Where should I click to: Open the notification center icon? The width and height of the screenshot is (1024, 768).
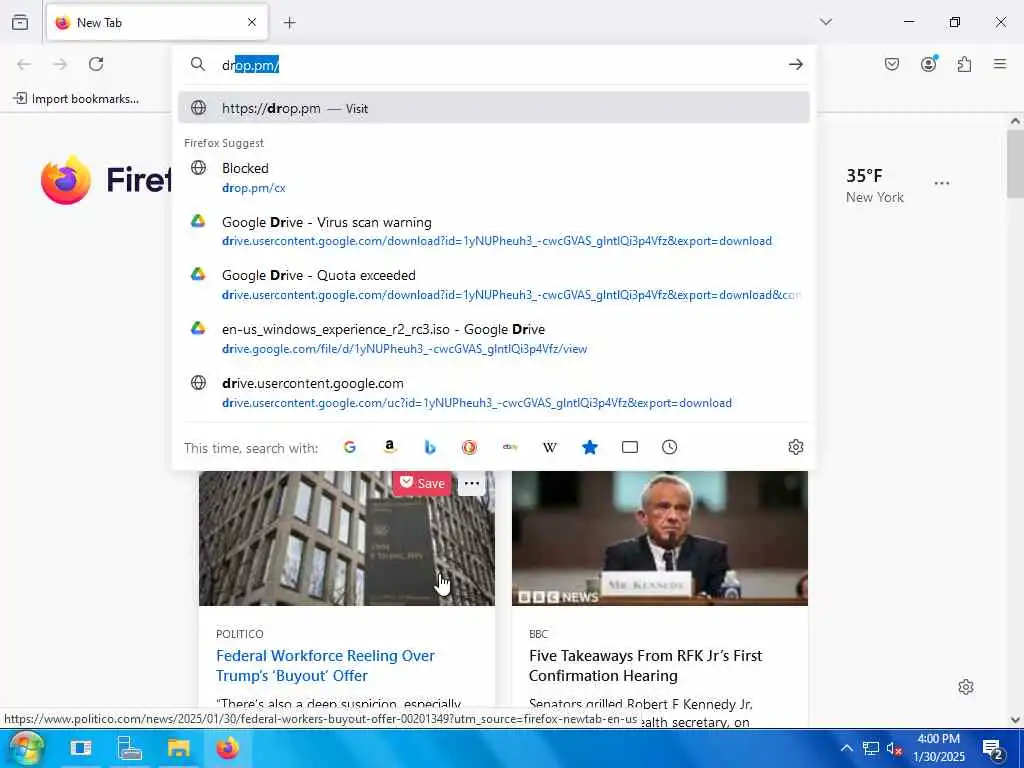(x=993, y=749)
